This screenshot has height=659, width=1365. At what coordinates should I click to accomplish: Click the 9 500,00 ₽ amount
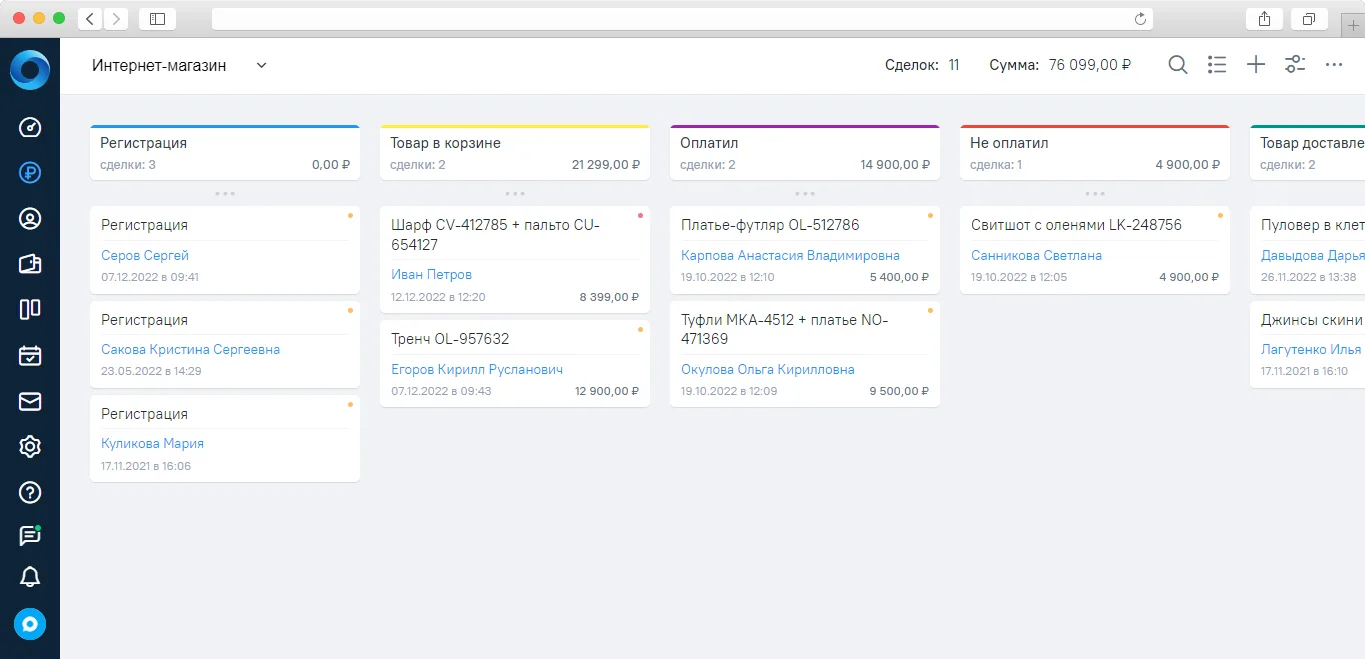point(900,391)
